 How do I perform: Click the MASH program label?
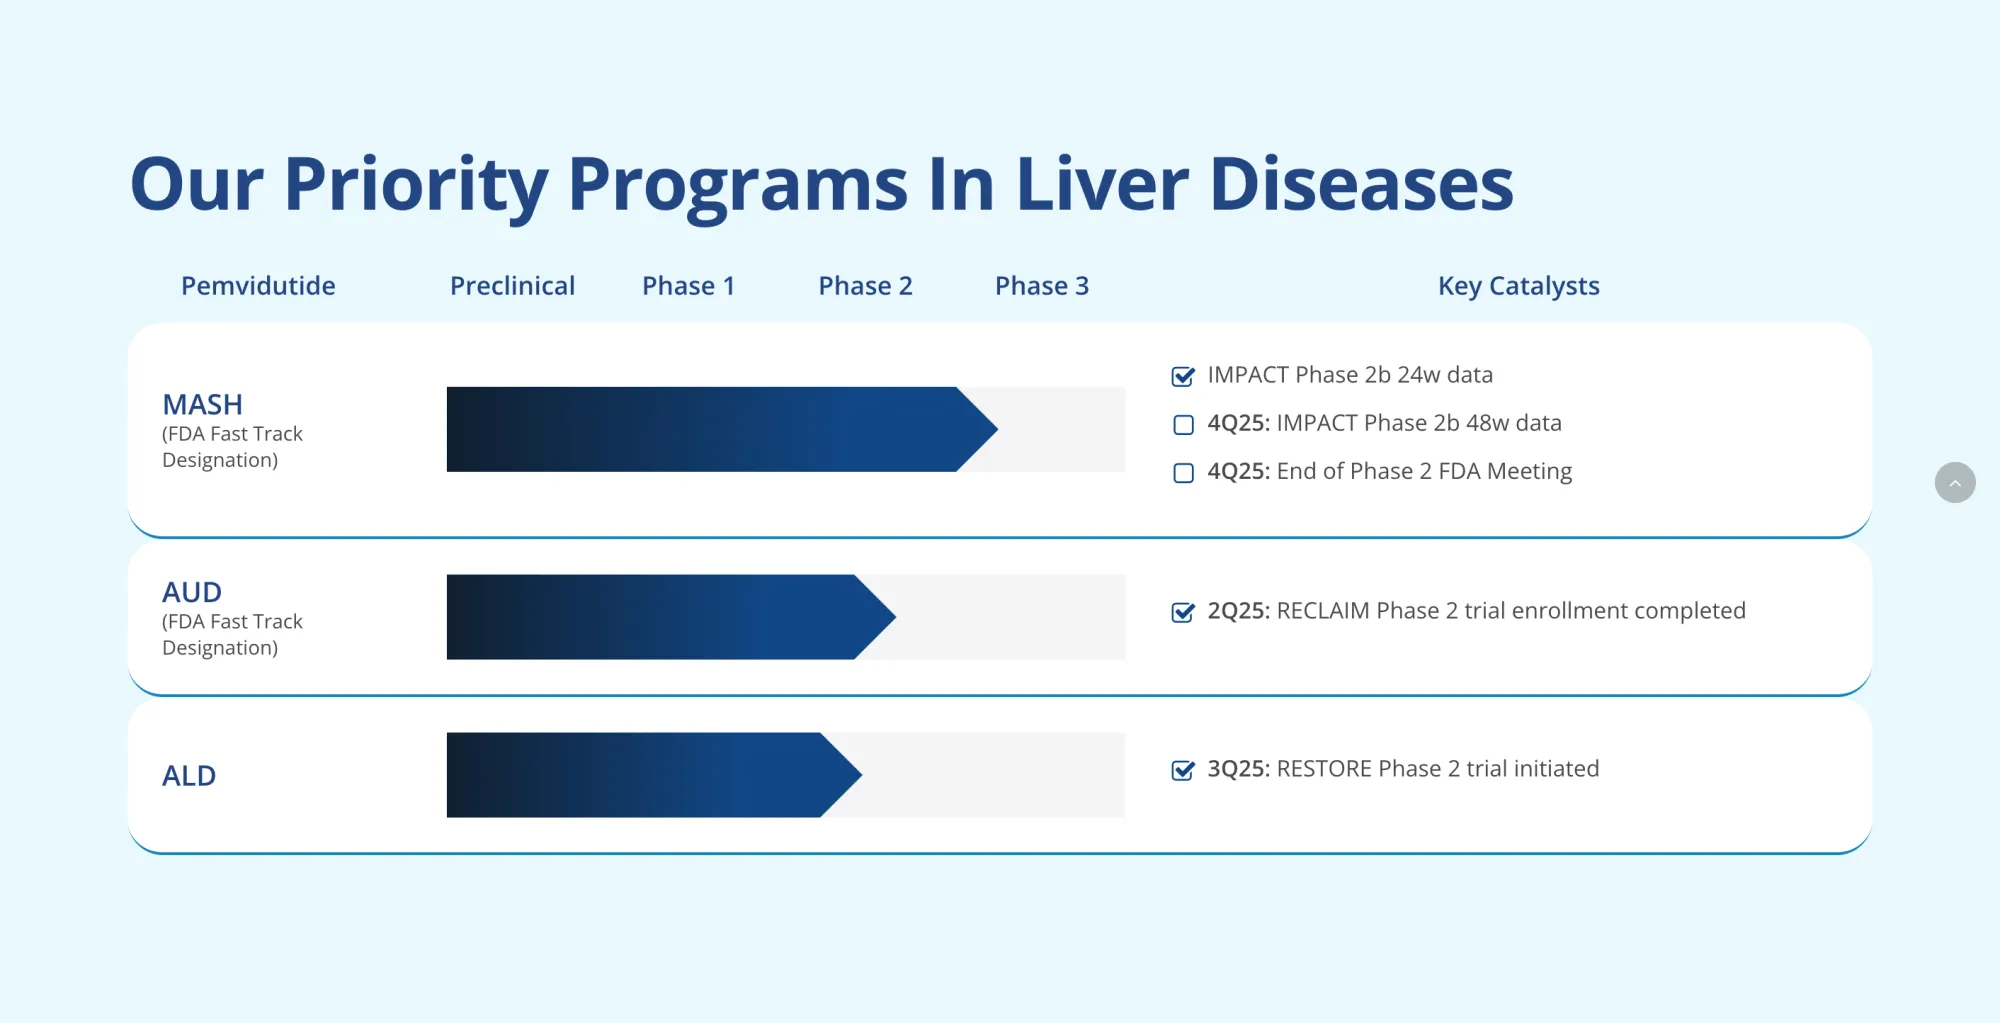pyautogui.click(x=202, y=405)
